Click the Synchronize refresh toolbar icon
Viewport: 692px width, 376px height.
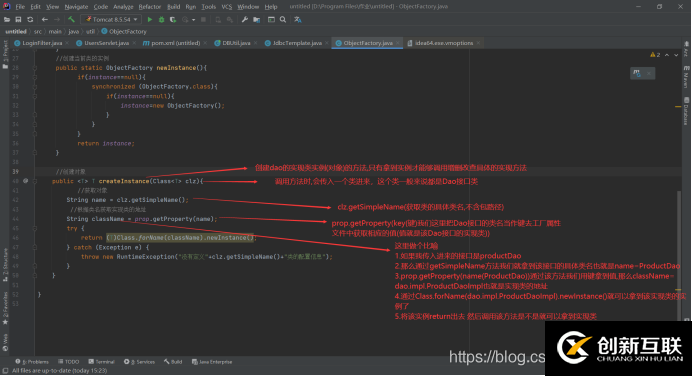(30, 19)
